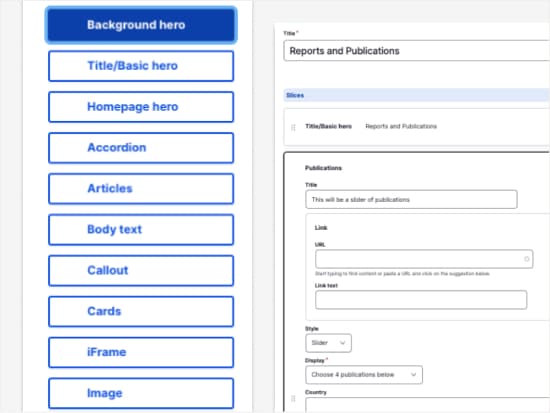Add an iFrame slice

click(x=141, y=352)
